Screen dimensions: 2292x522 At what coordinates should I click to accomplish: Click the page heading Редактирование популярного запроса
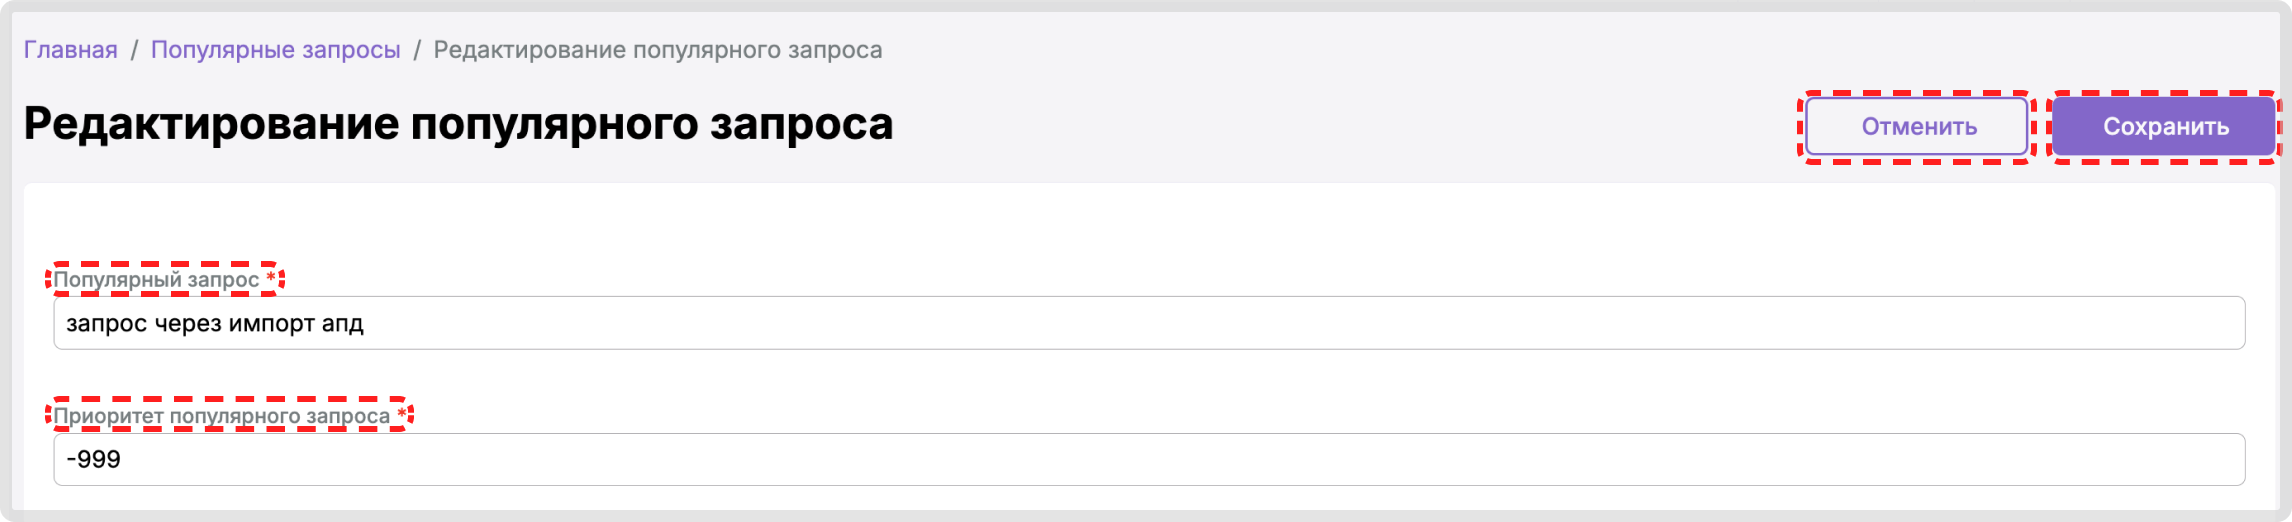(x=458, y=124)
